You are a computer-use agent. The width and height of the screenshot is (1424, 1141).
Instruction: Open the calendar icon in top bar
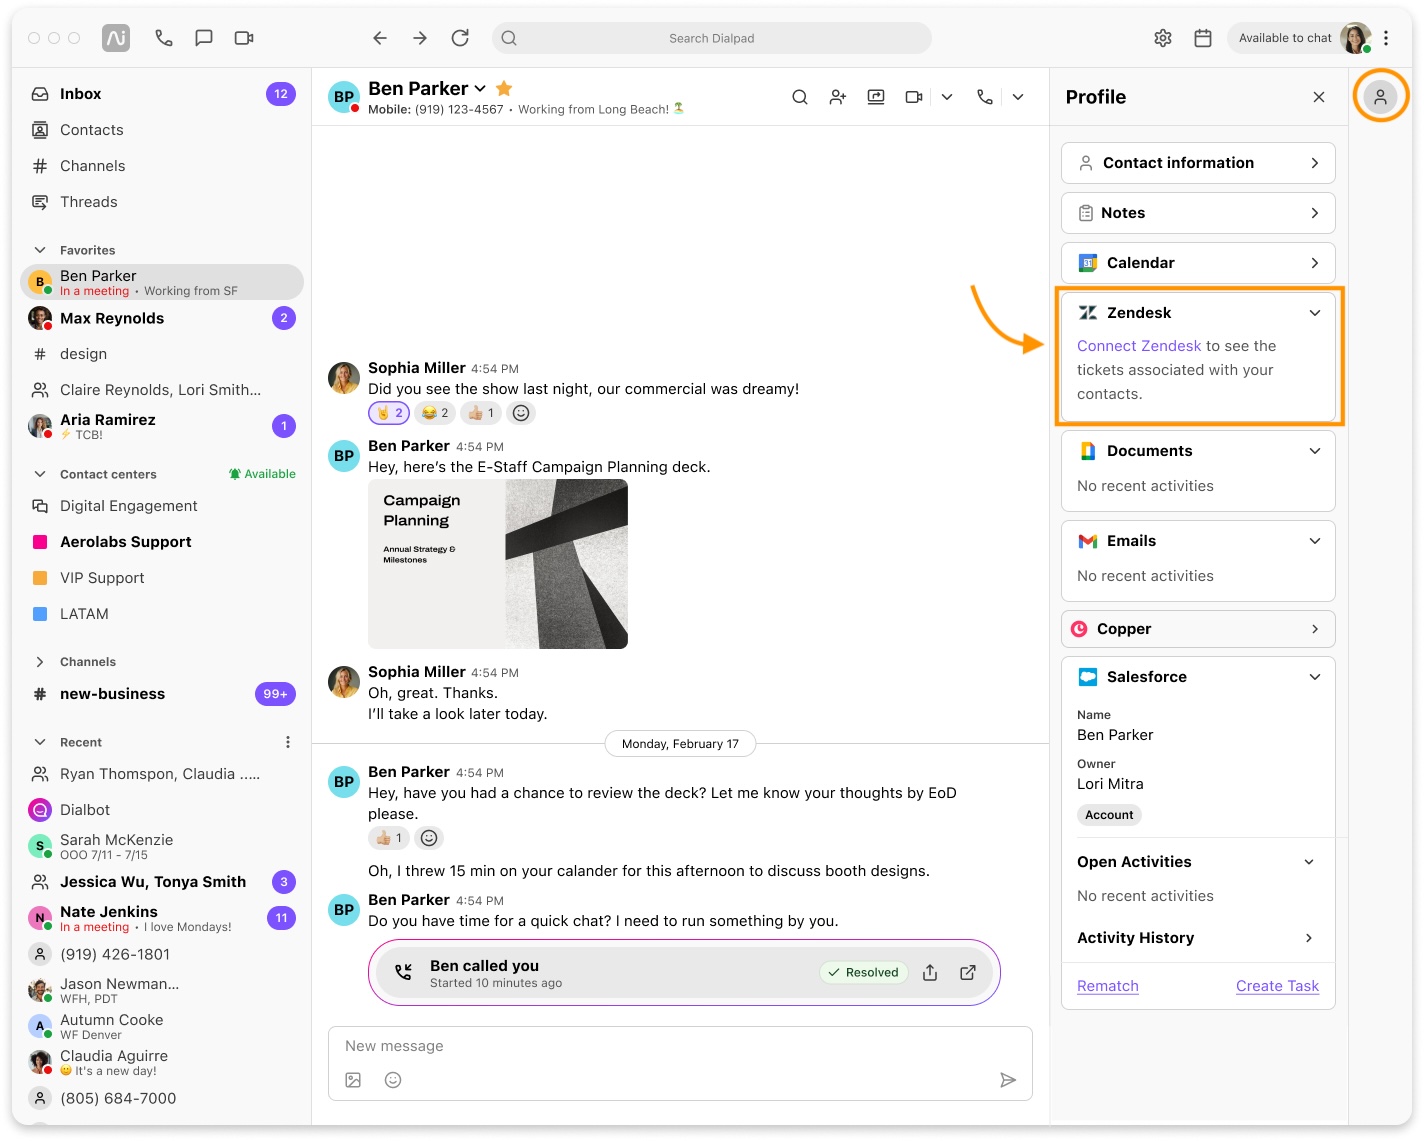tap(1203, 38)
